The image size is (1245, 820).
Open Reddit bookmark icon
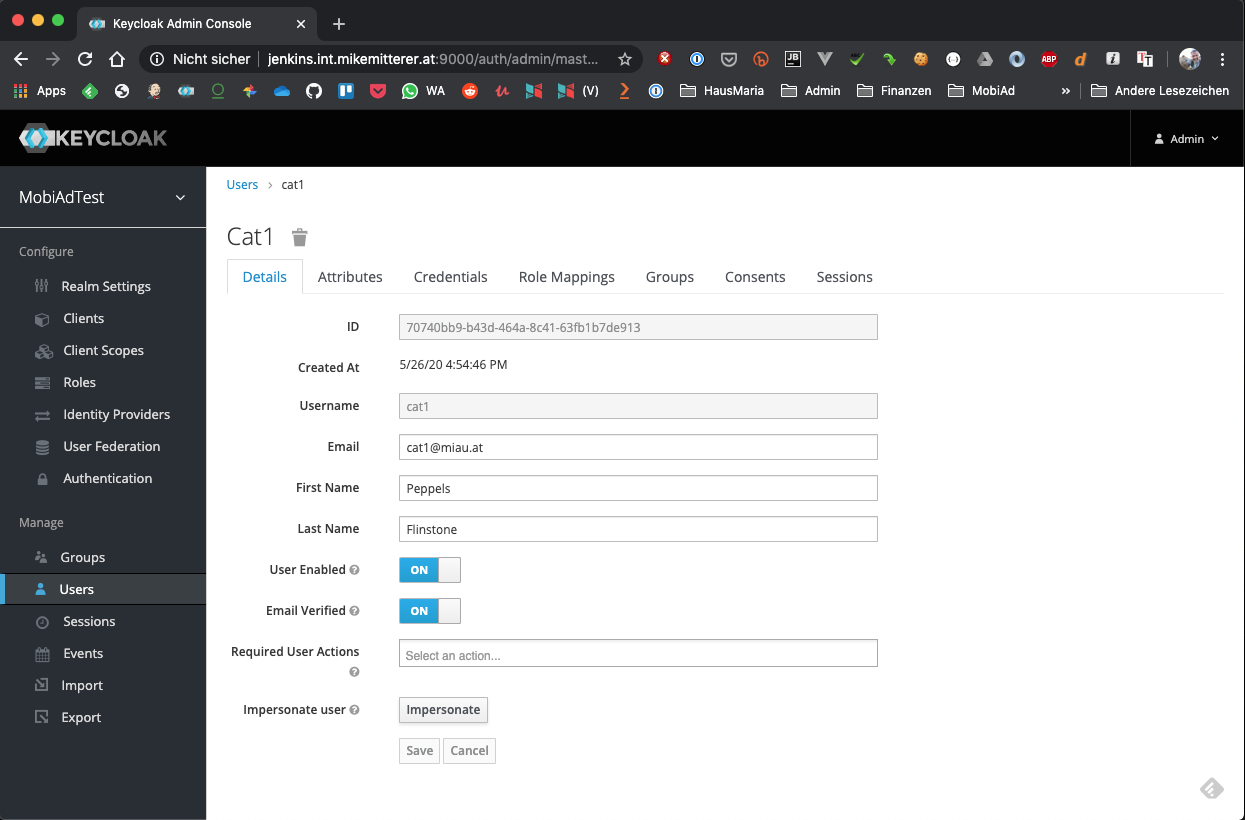pyautogui.click(x=470, y=90)
